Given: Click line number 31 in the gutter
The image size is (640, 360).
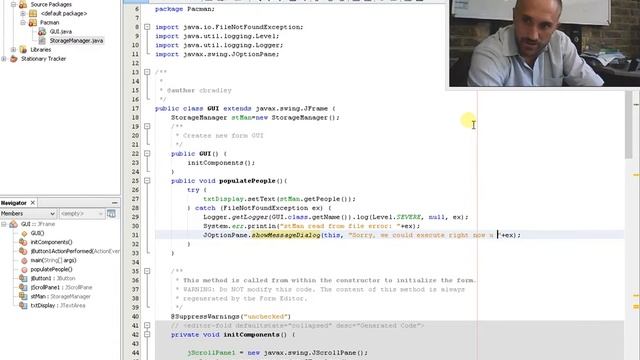Looking at the screenshot, I should pyautogui.click(x=135, y=235).
